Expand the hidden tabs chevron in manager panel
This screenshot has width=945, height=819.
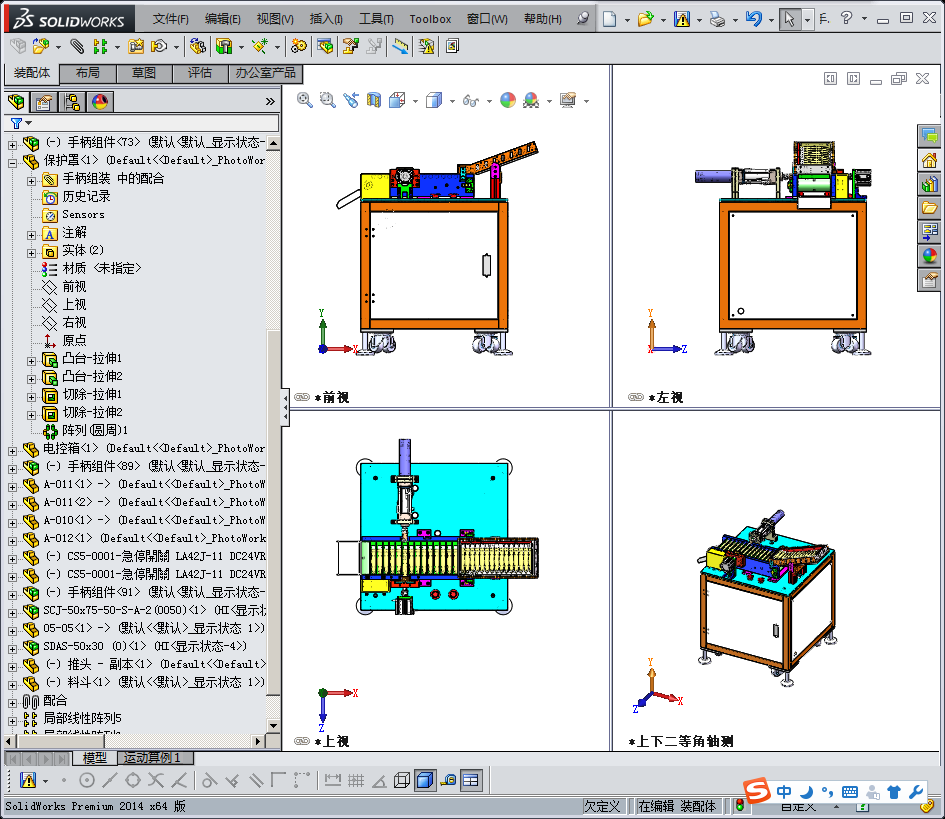pyautogui.click(x=270, y=102)
